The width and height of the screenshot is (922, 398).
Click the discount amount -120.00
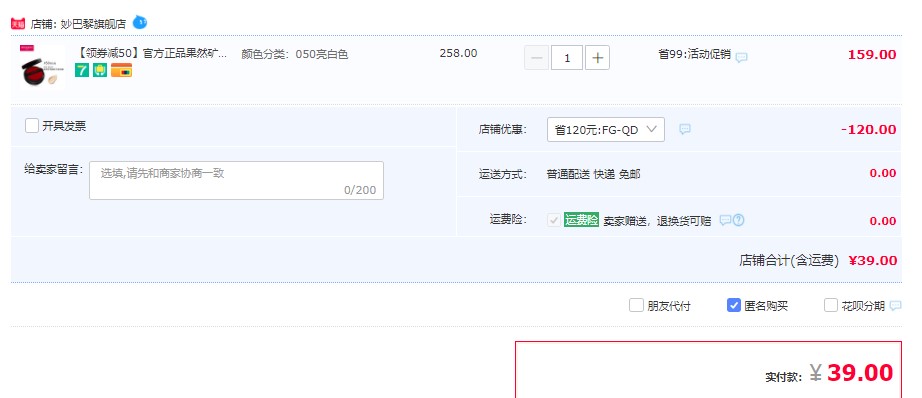click(868, 129)
